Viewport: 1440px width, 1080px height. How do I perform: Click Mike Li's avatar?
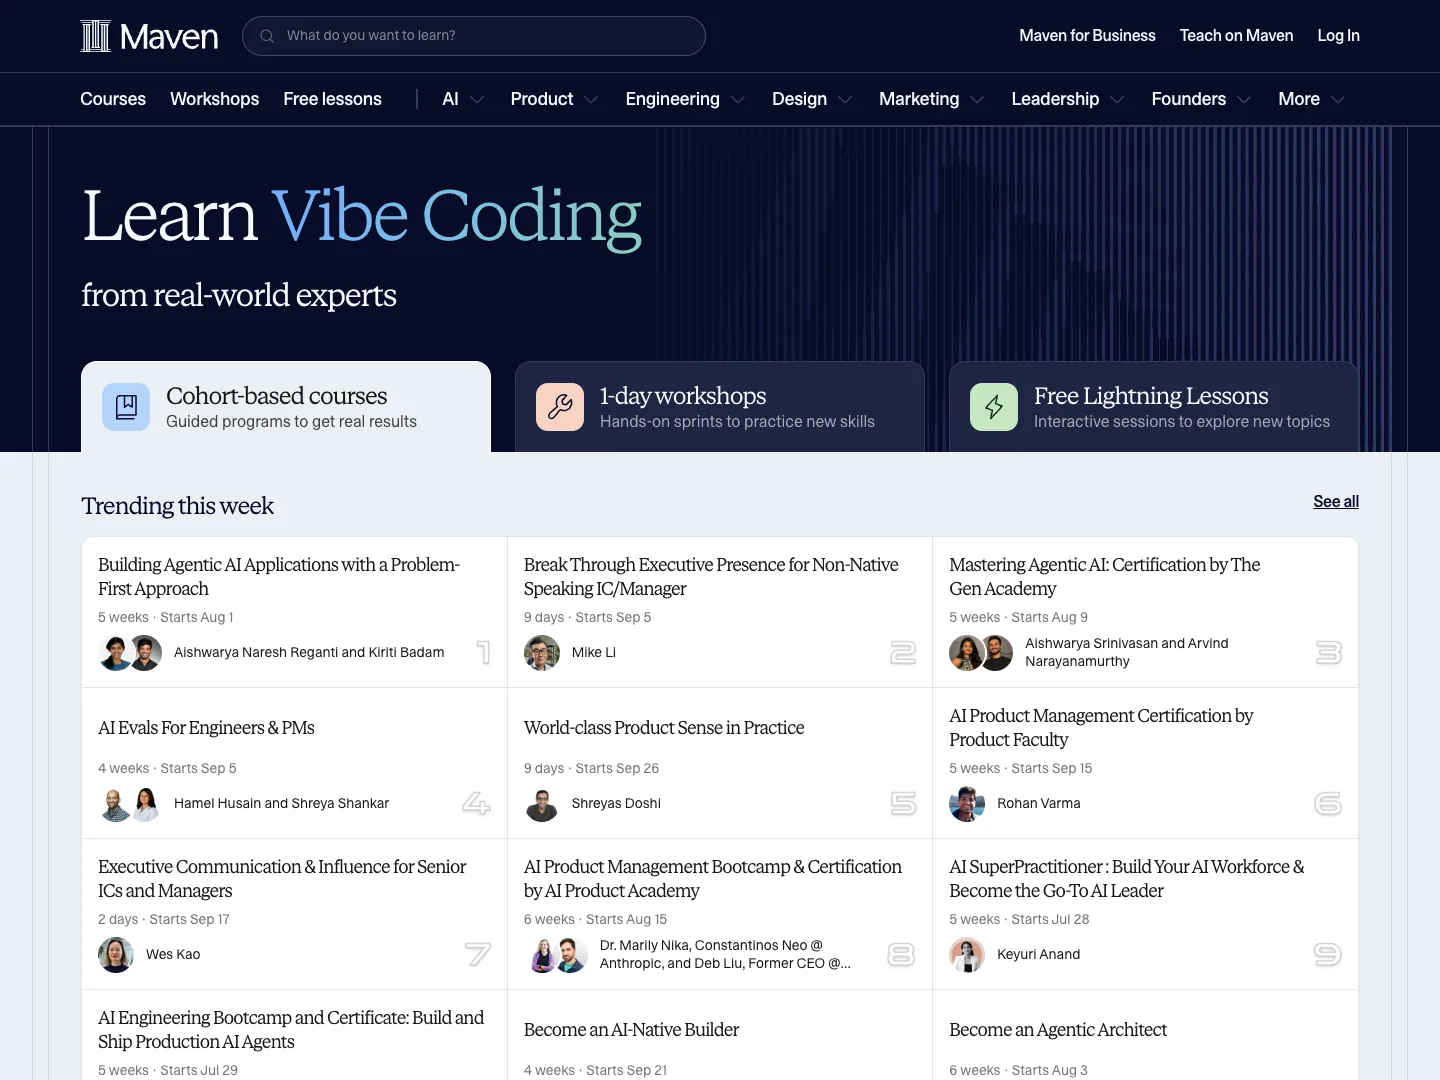[542, 653]
